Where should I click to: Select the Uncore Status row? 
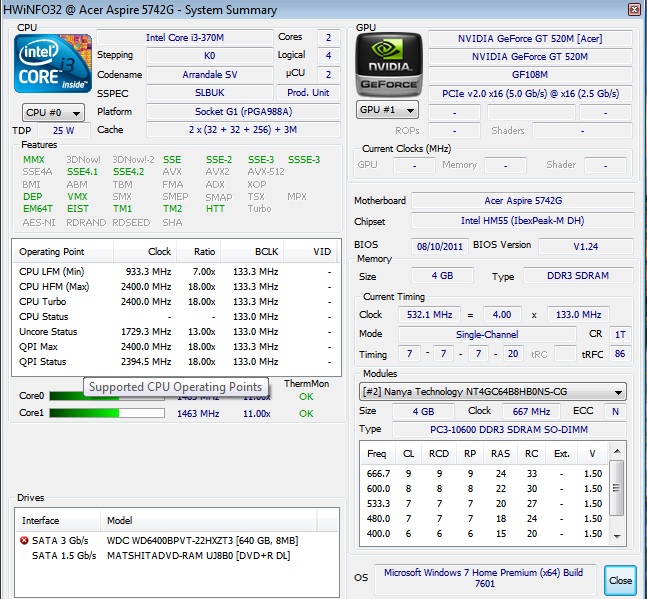(176, 332)
